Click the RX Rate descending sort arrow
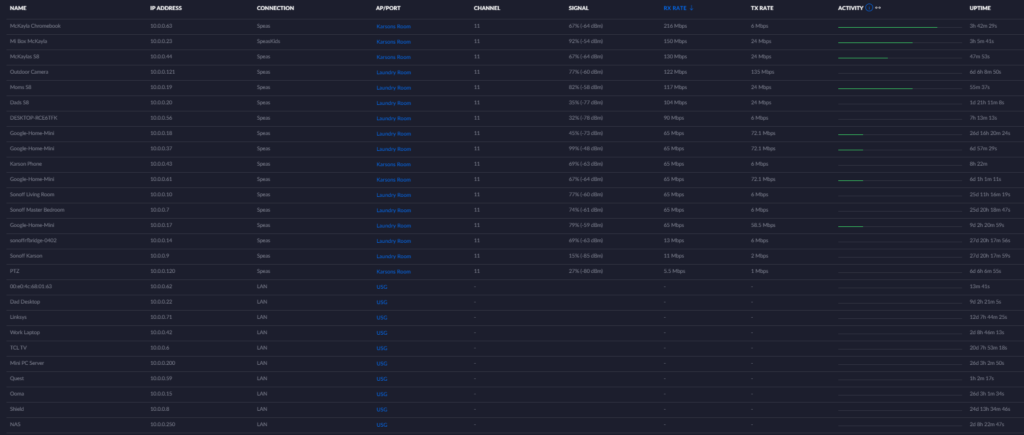The width and height of the screenshot is (1024, 435). tap(693, 8)
